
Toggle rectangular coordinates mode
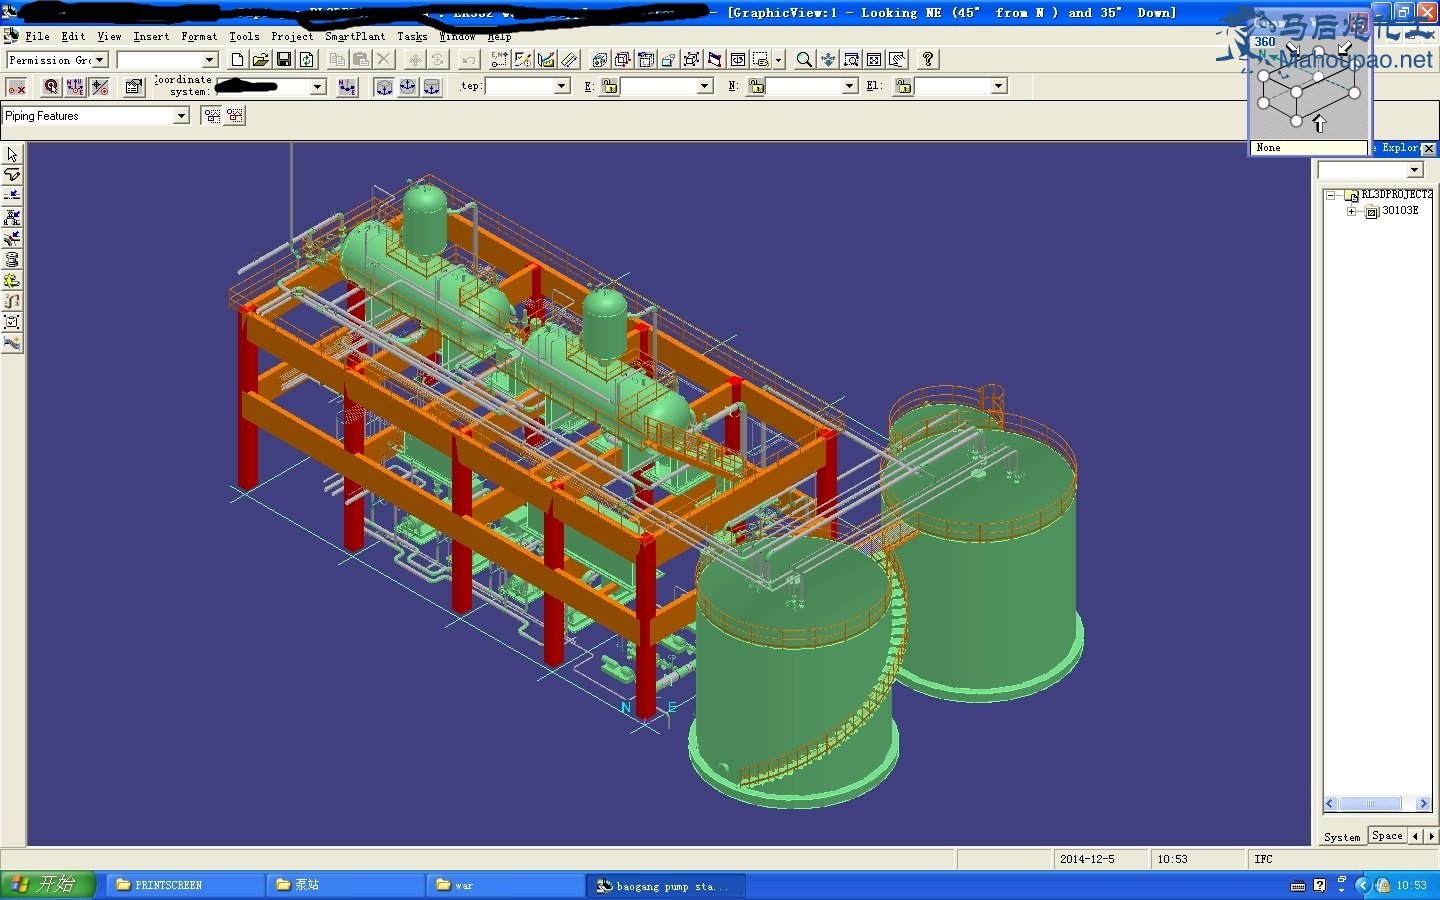[384, 87]
